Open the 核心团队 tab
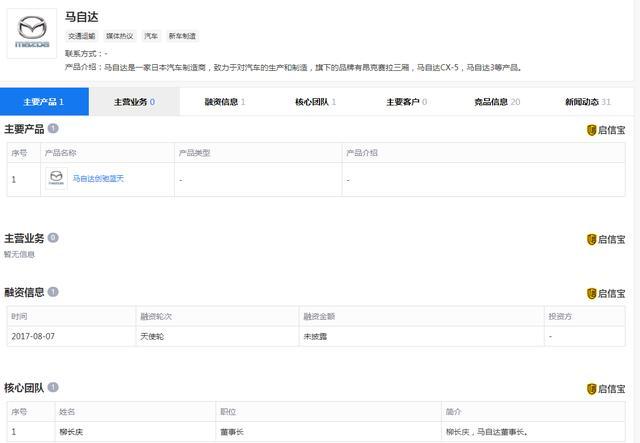This screenshot has height=443, width=640. coord(316,102)
